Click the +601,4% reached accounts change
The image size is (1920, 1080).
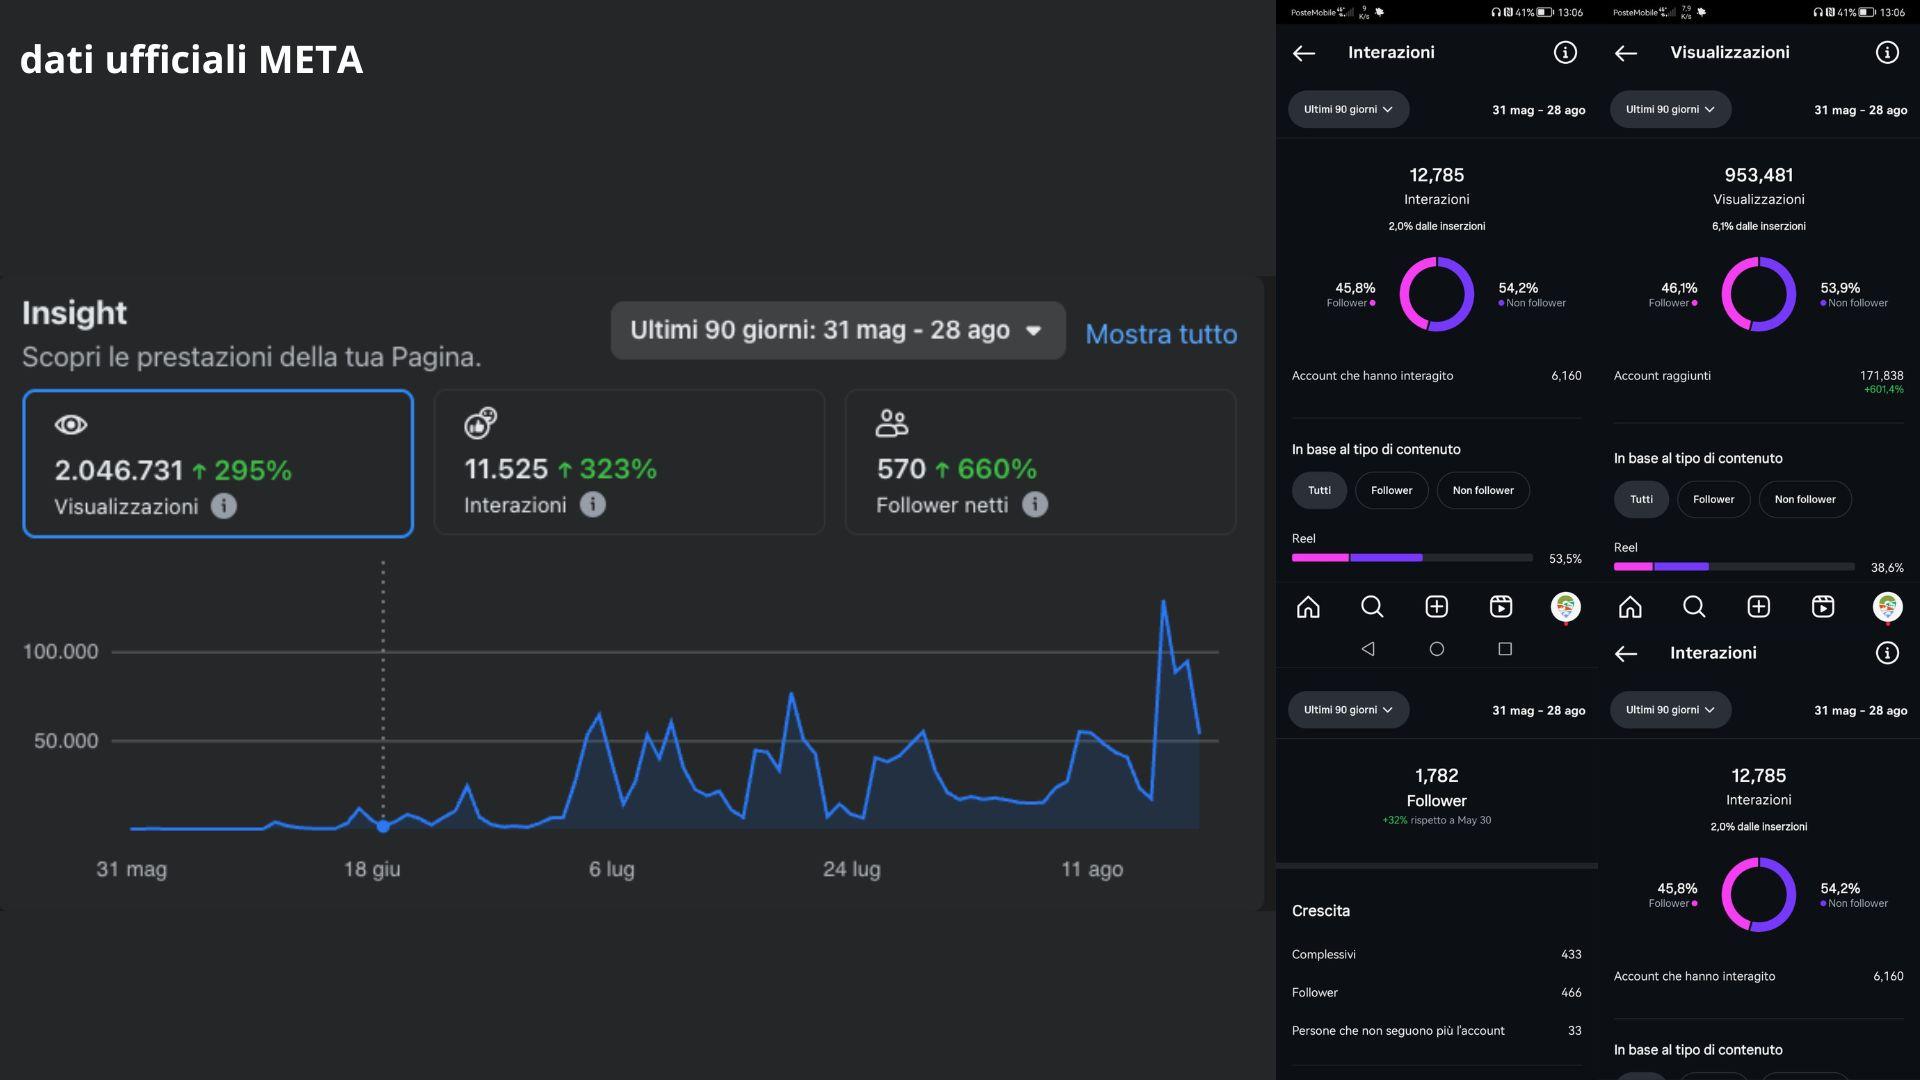(1884, 390)
